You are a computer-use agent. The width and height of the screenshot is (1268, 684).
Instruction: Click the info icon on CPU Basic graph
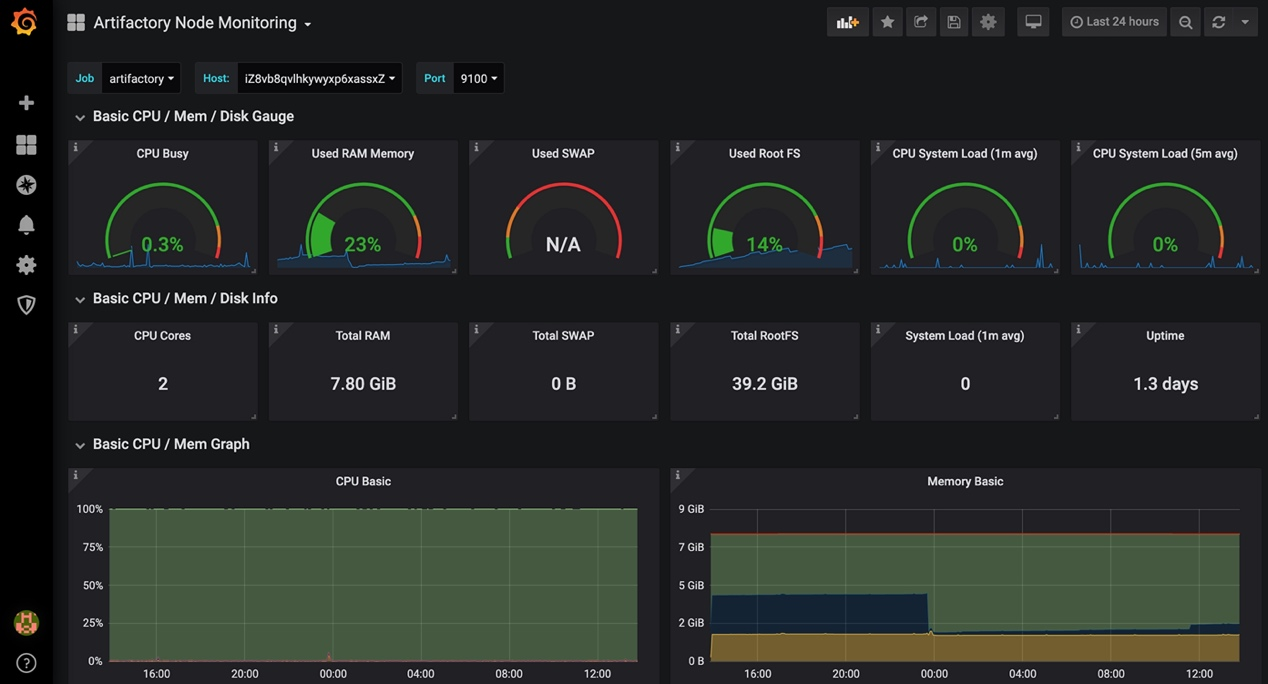tap(75, 475)
